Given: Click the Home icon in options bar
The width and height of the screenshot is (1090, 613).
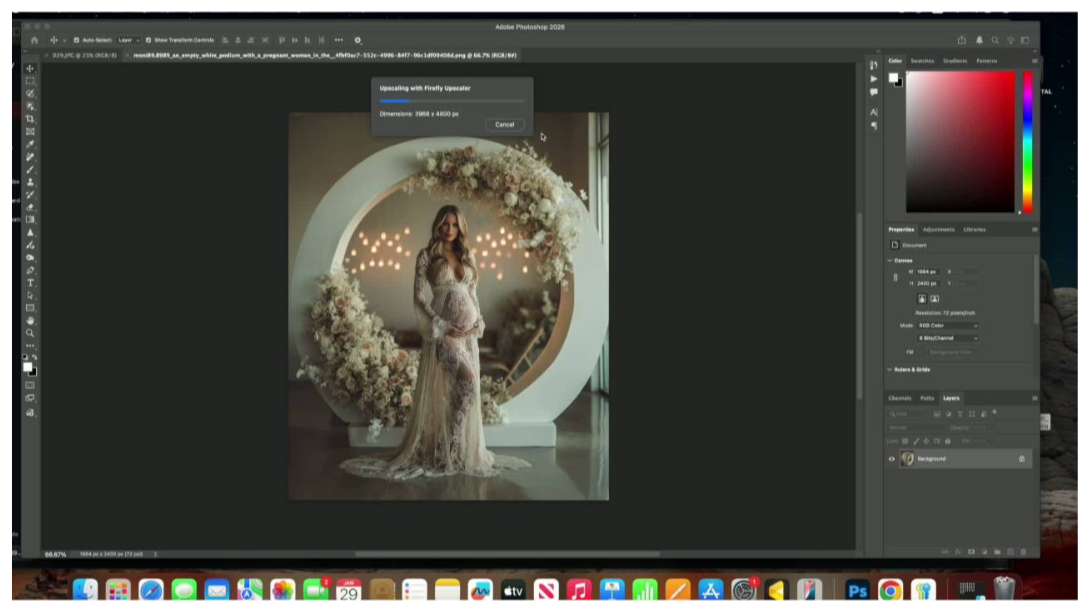Looking at the screenshot, I should pyautogui.click(x=34, y=40).
